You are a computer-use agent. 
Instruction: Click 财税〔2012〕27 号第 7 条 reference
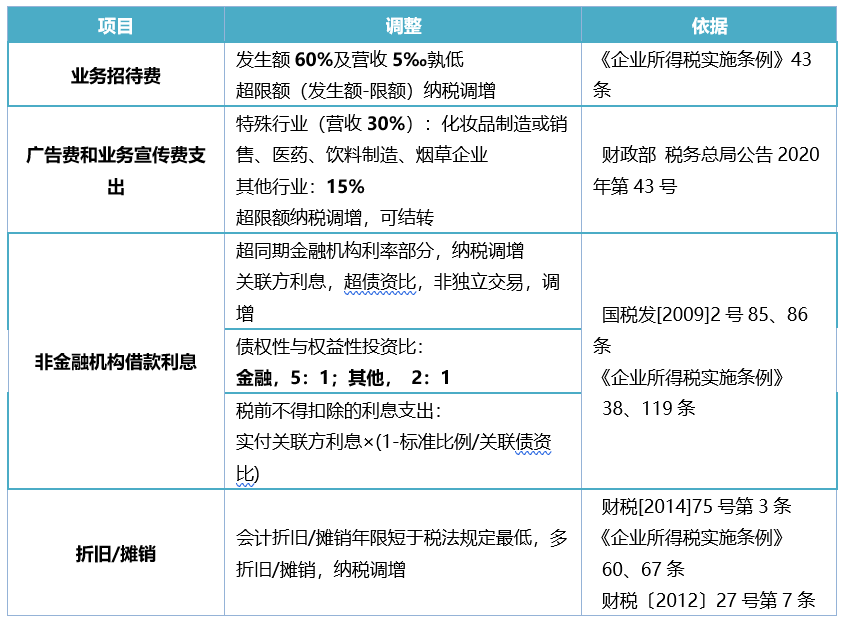coord(708,600)
